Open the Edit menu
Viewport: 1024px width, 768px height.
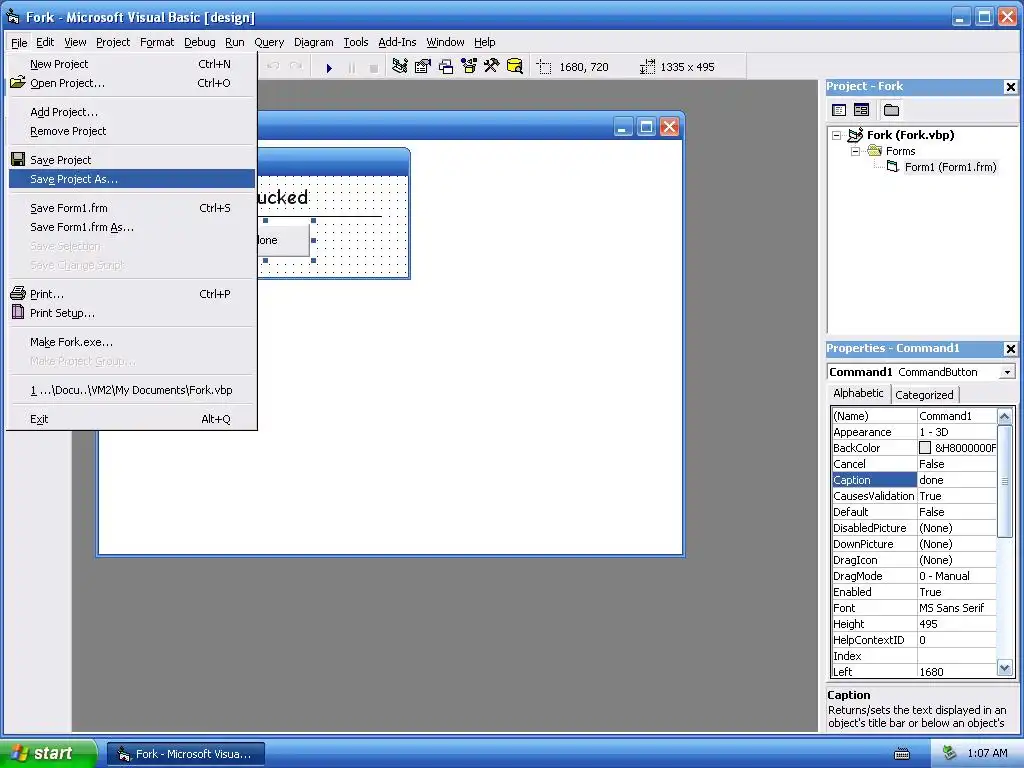(45, 42)
